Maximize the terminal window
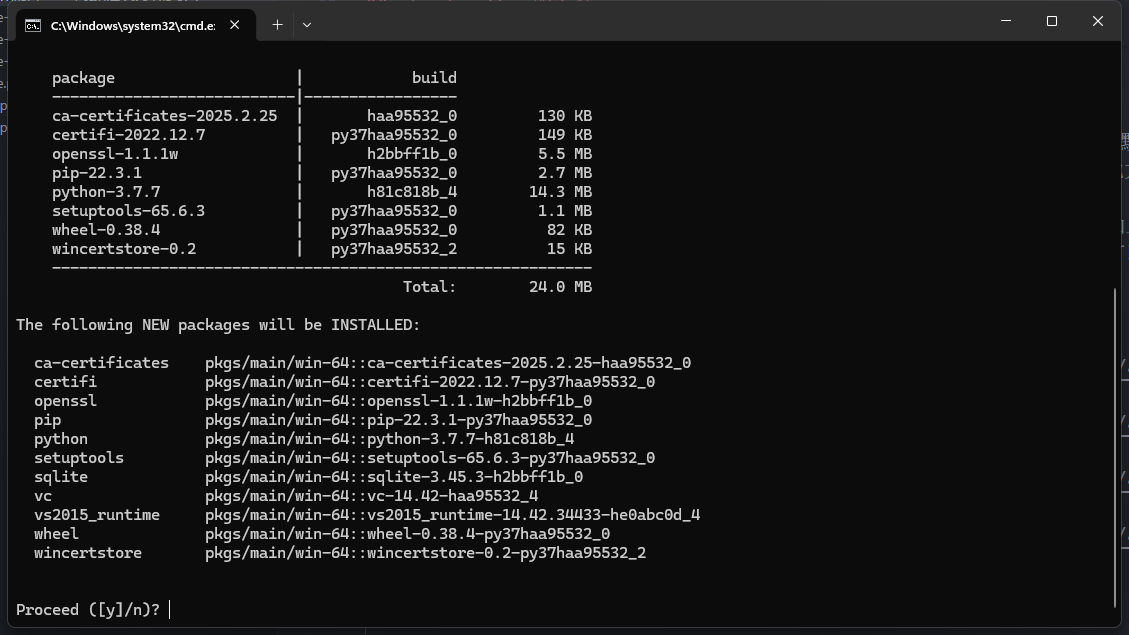This screenshot has width=1129, height=635. pos(1052,22)
